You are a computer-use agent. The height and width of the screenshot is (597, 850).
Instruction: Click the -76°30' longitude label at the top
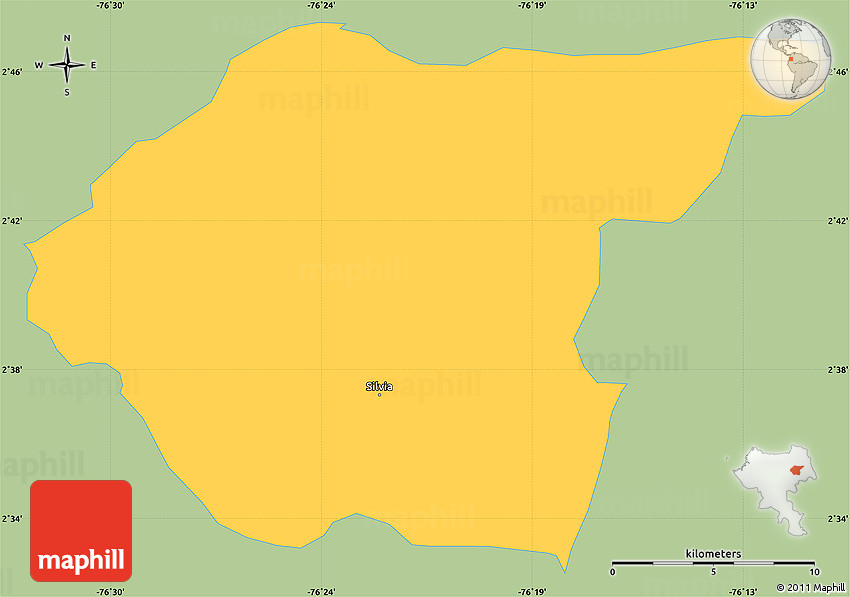coord(110,6)
